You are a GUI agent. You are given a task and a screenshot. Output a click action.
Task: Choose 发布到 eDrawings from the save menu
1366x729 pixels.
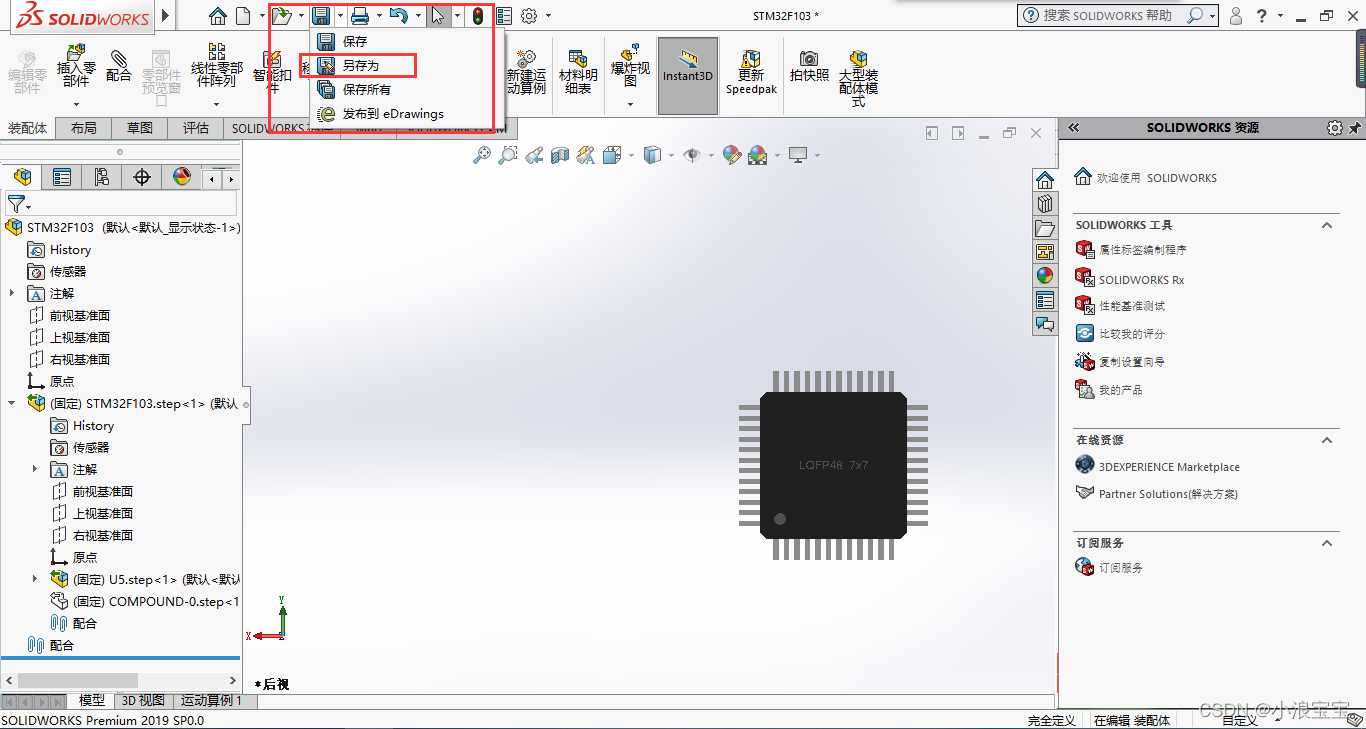pyautogui.click(x=392, y=114)
